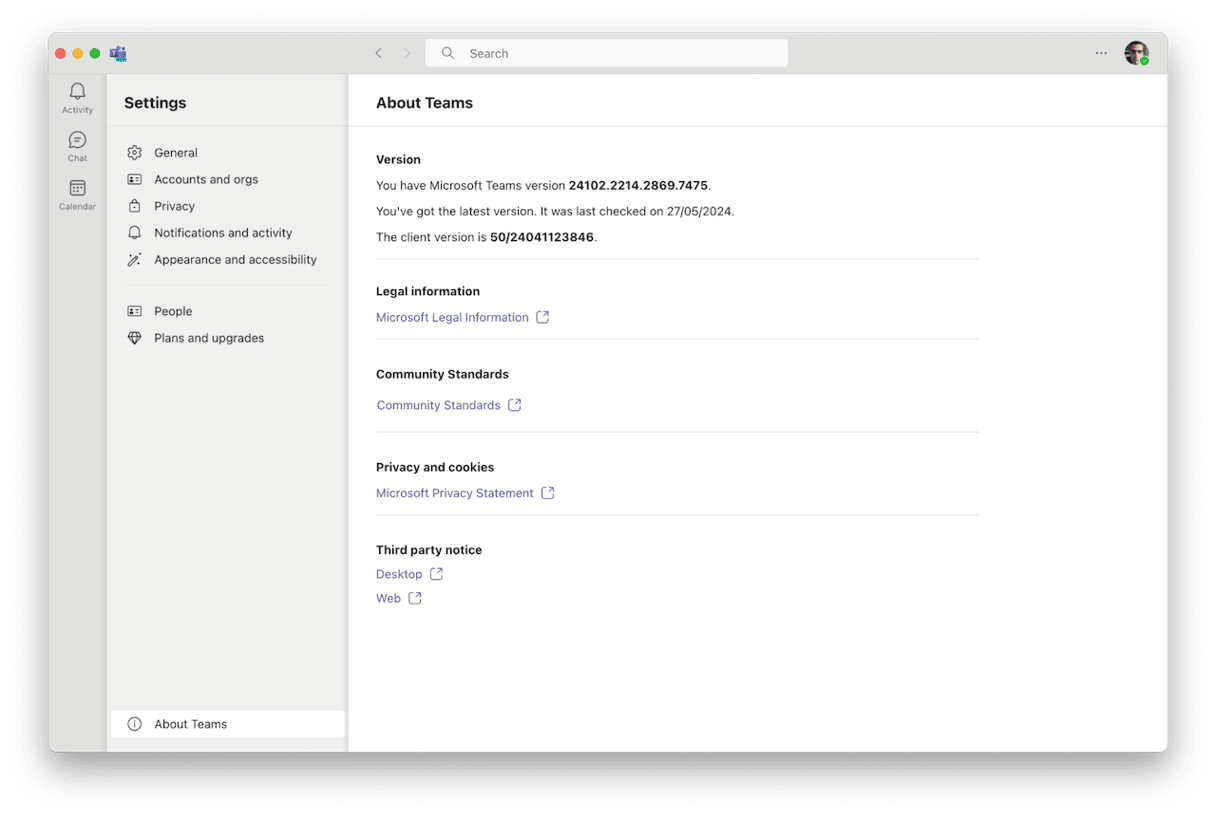Open Accounts and orgs settings

click(x=205, y=180)
